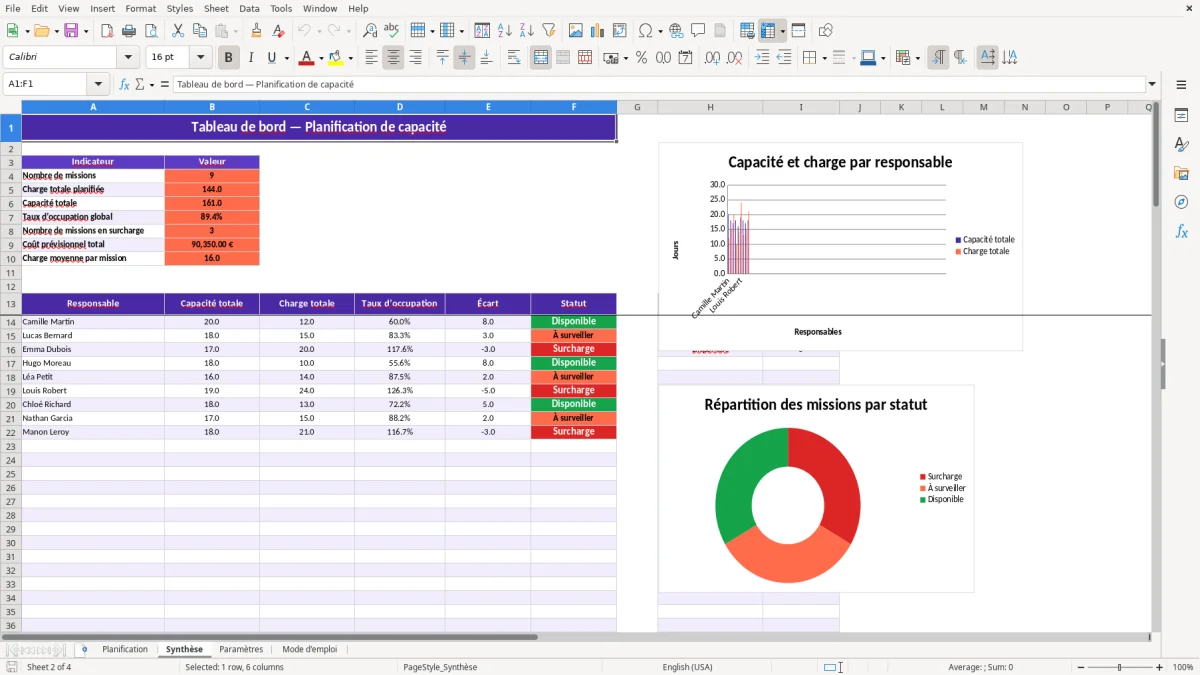
Task: Switch to Planification sheet tab
Action: point(125,649)
